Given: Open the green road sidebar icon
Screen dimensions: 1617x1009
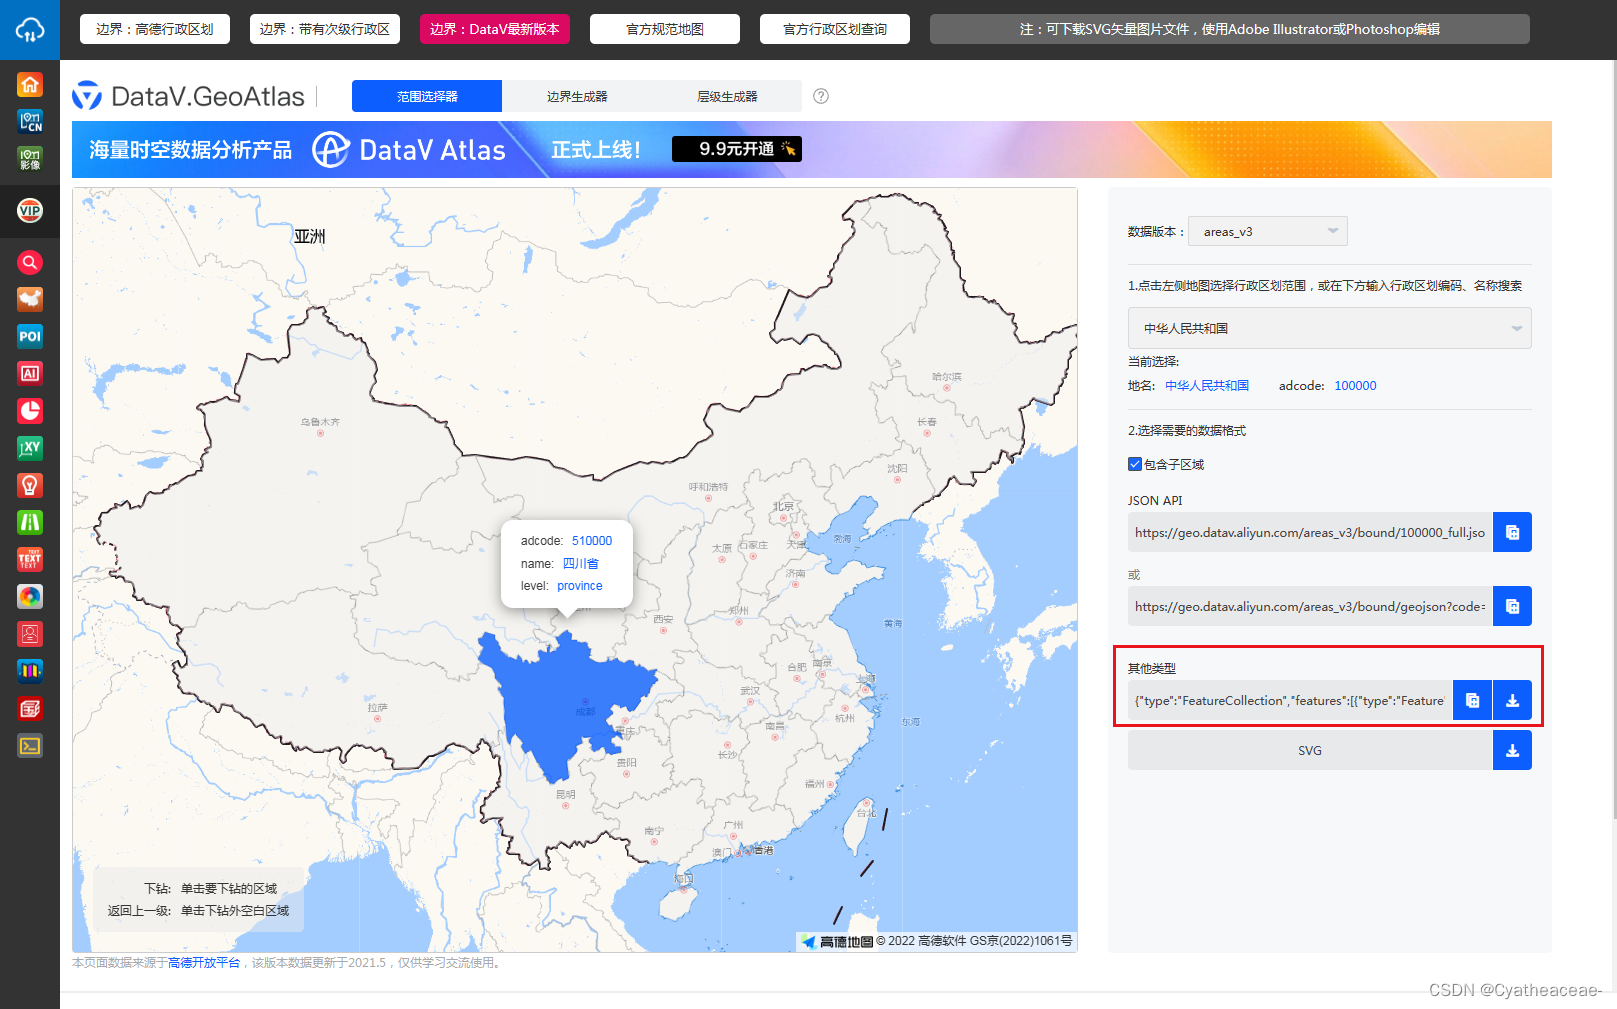Looking at the screenshot, I should [30, 522].
